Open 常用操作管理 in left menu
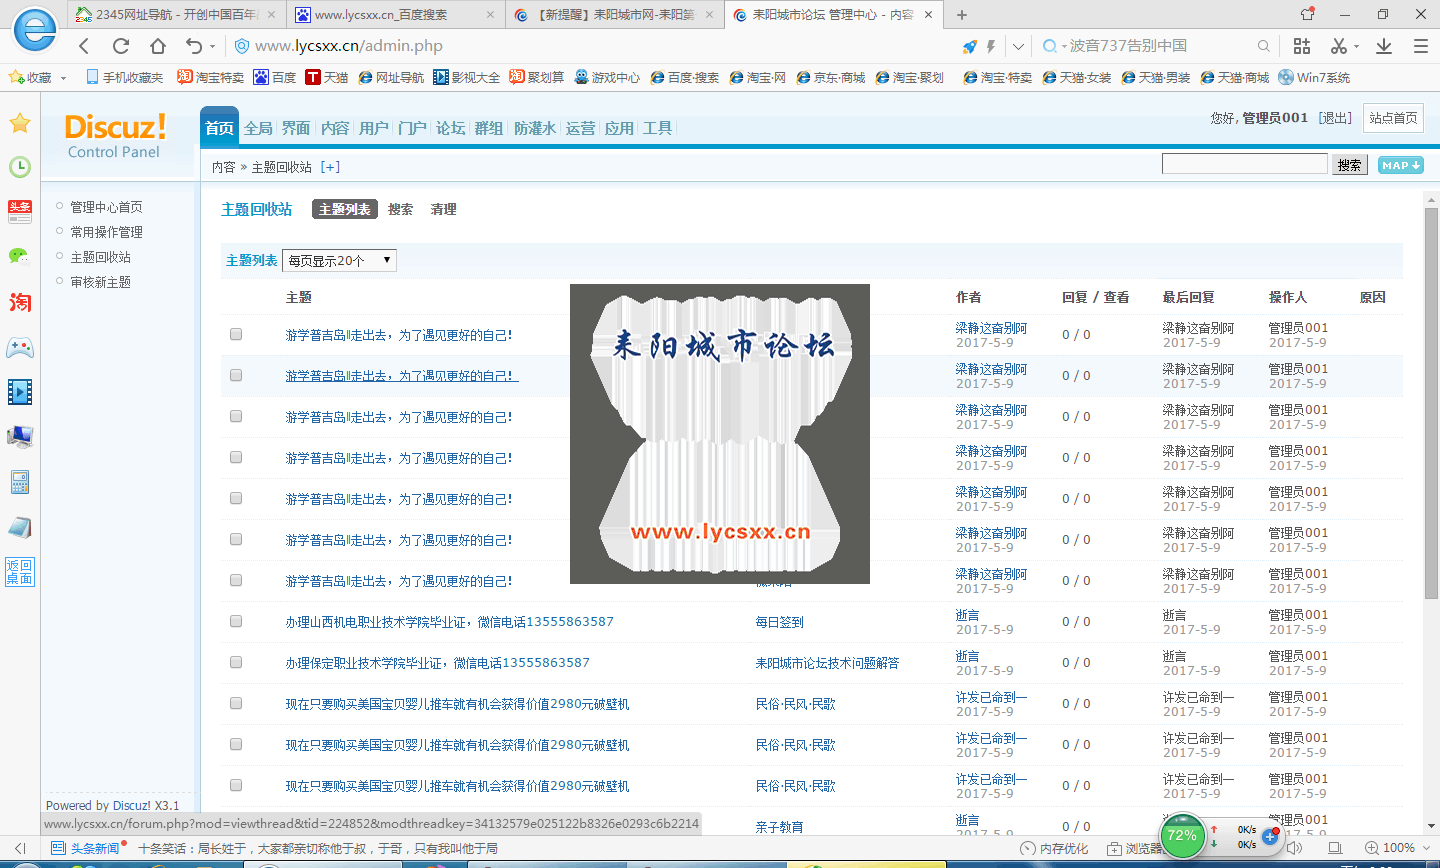This screenshot has width=1440, height=868. pyautogui.click(x=106, y=232)
